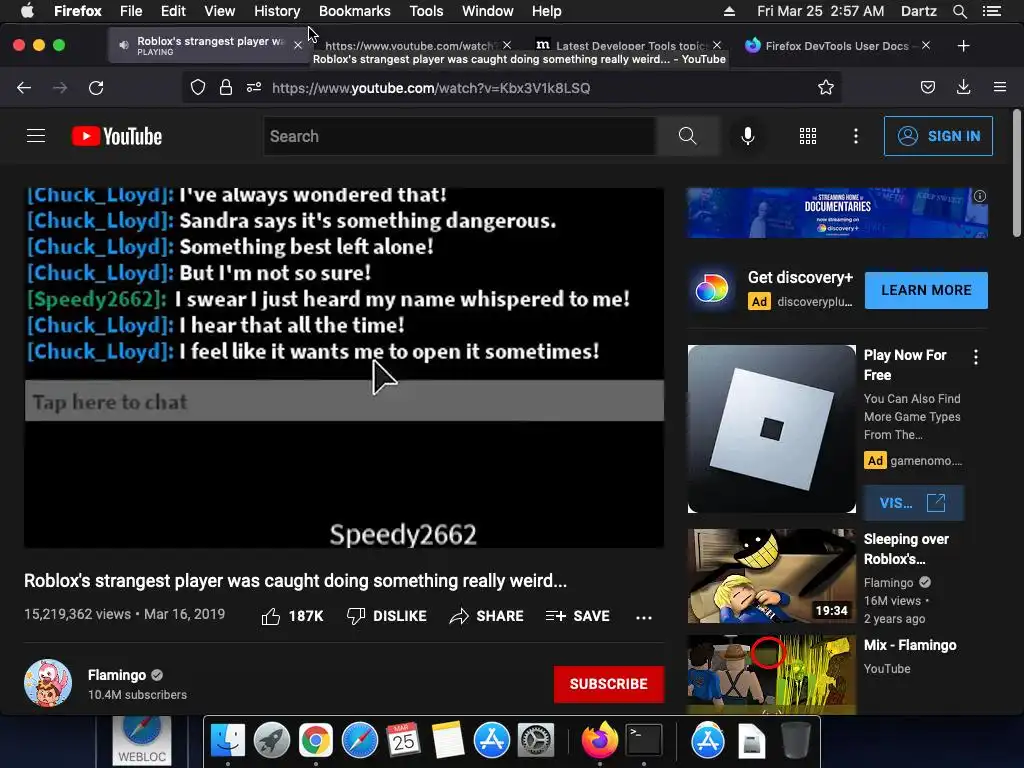Open YouTube settings three-dot menu
The image size is (1024, 768).
(x=856, y=136)
